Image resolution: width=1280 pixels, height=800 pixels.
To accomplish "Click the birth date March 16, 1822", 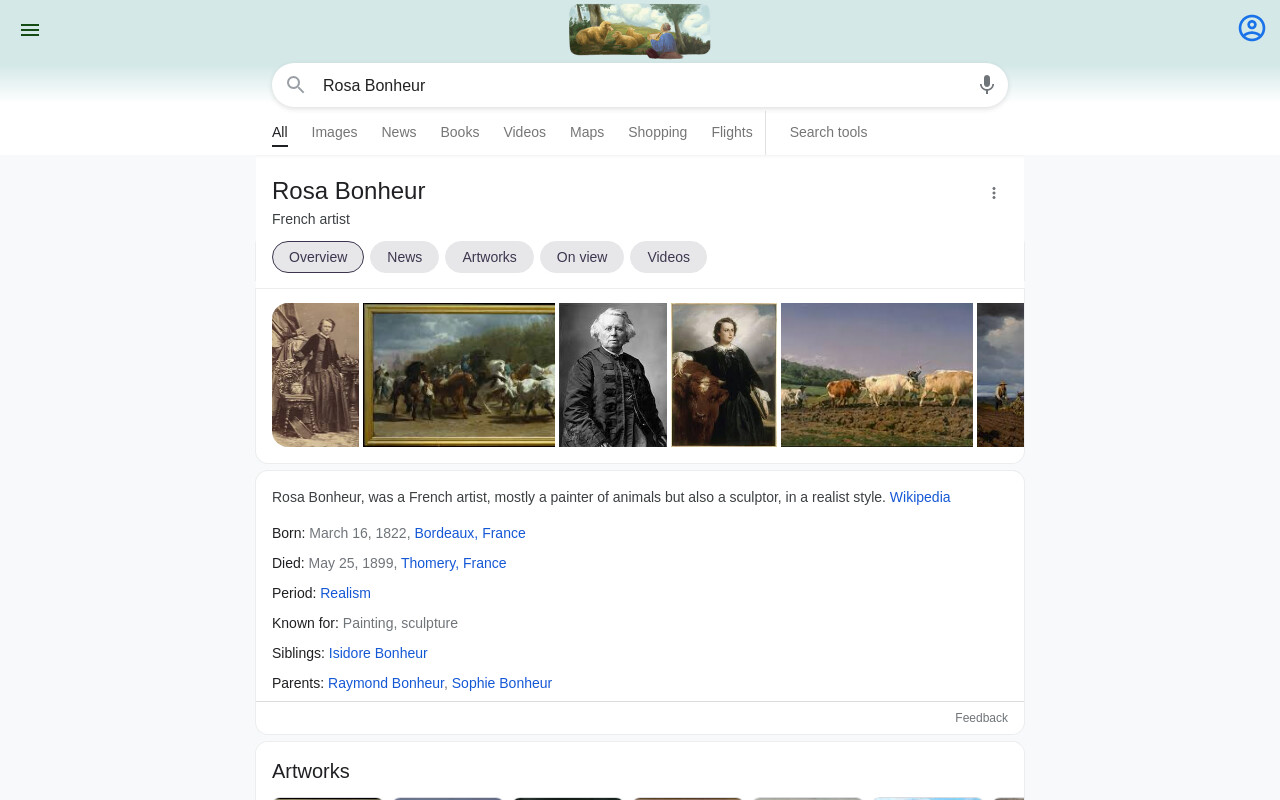I will pyautogui.click(x=358, y=533).
